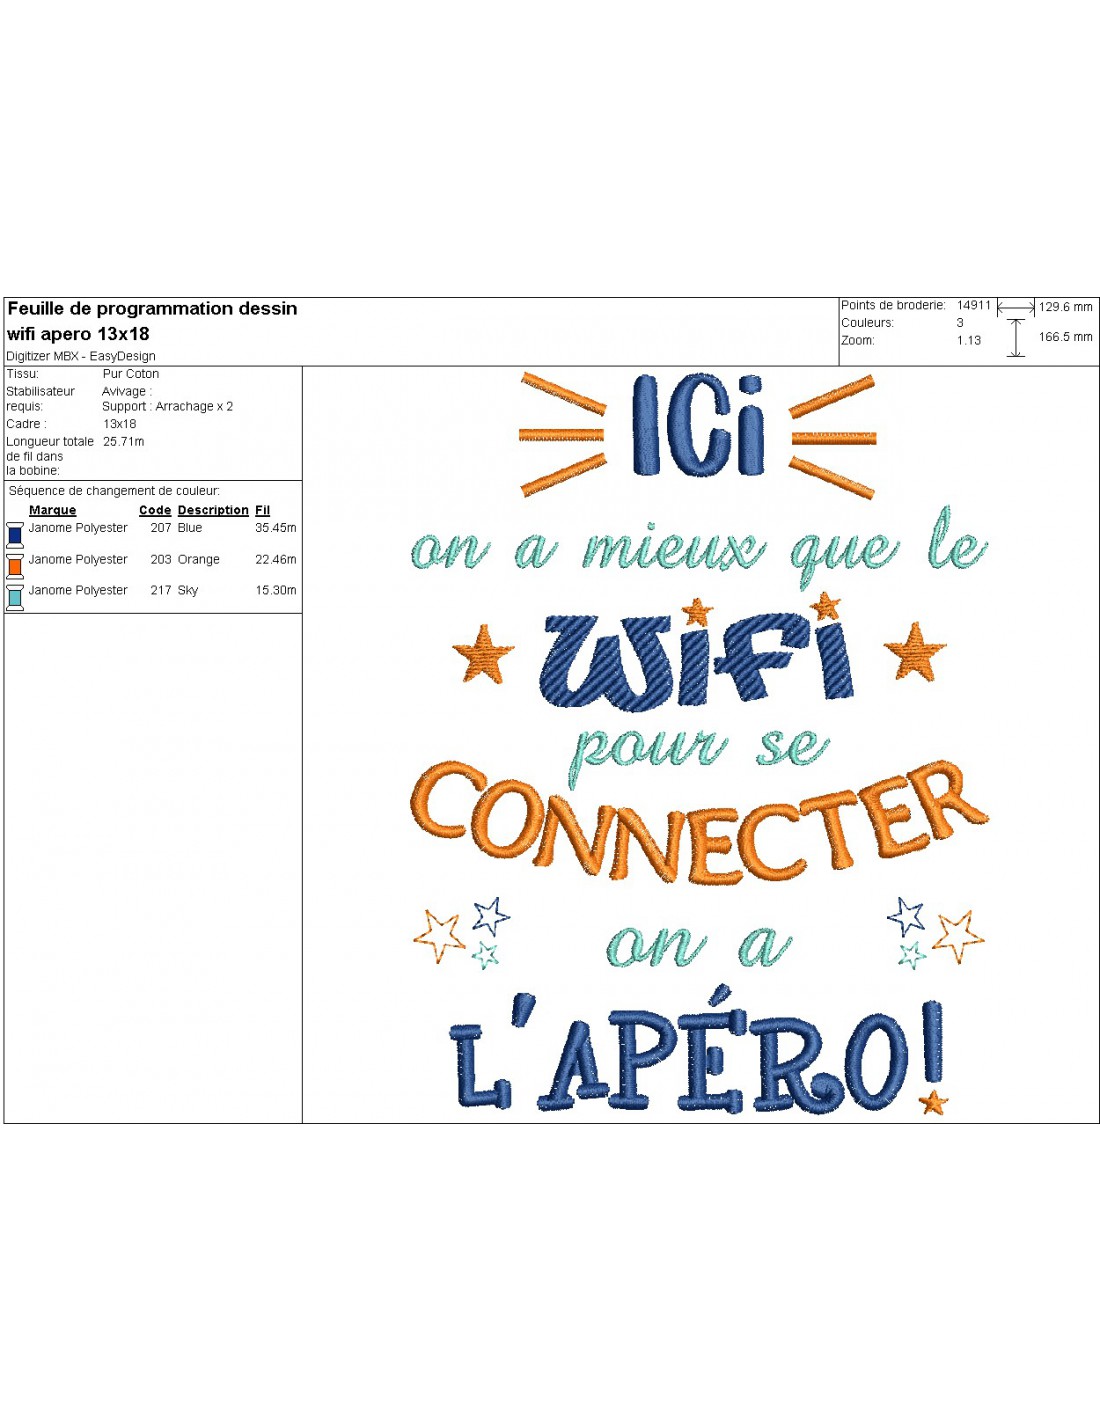Viewport: 1100px width, 1422px height.
Task: Select the orange star left of WIFI
Action: [483, 654]
